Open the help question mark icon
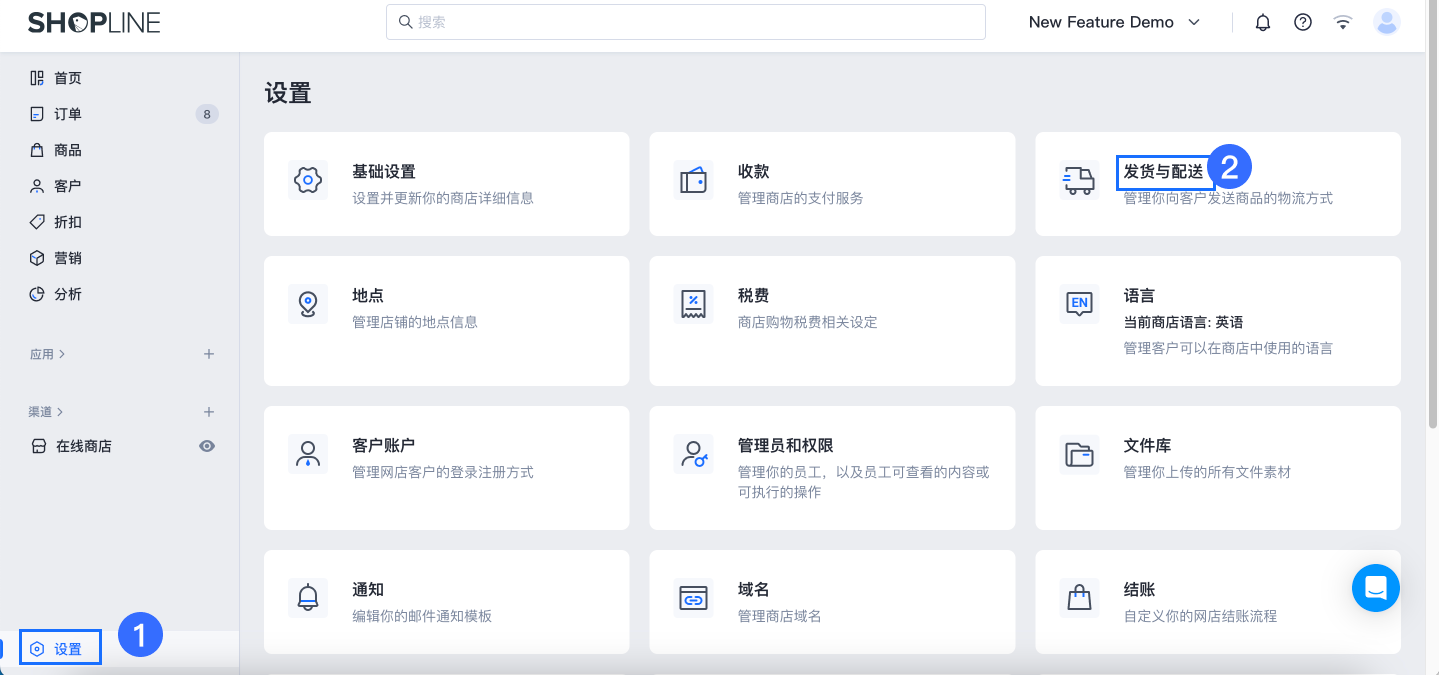This screenshot has width=1439, height=675. (x=1302, y=22)
